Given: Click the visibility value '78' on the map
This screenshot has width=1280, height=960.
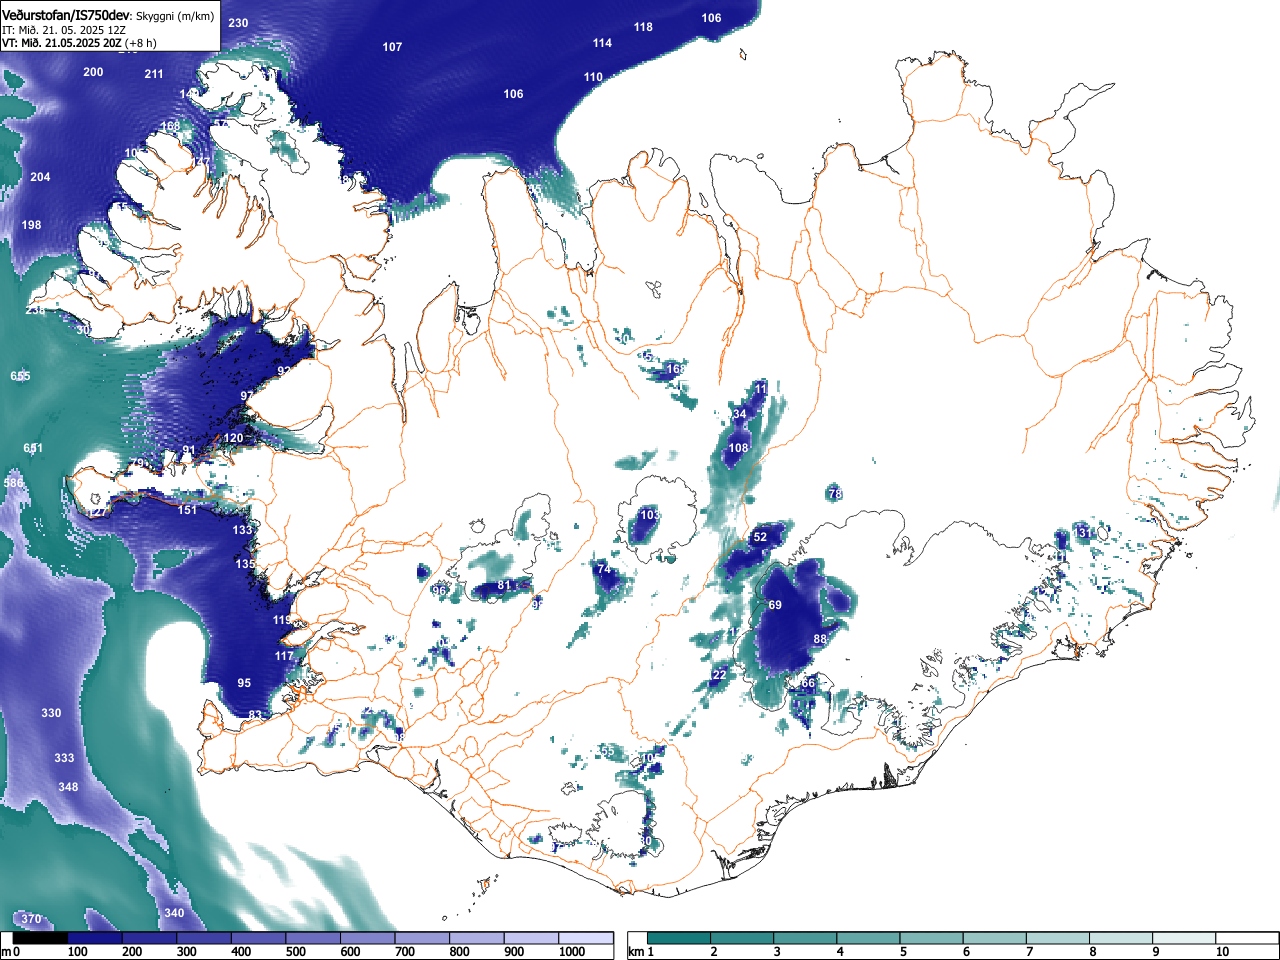Looking at the screenshot, I should click(836, 494).
